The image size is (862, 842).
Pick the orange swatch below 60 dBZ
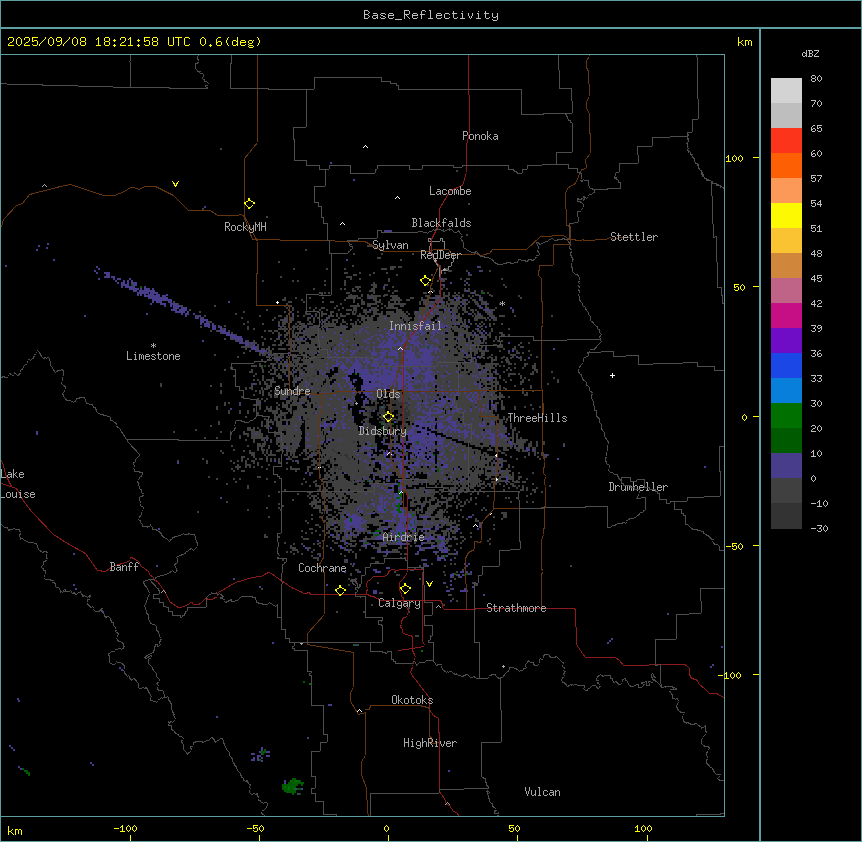[786, 165]
